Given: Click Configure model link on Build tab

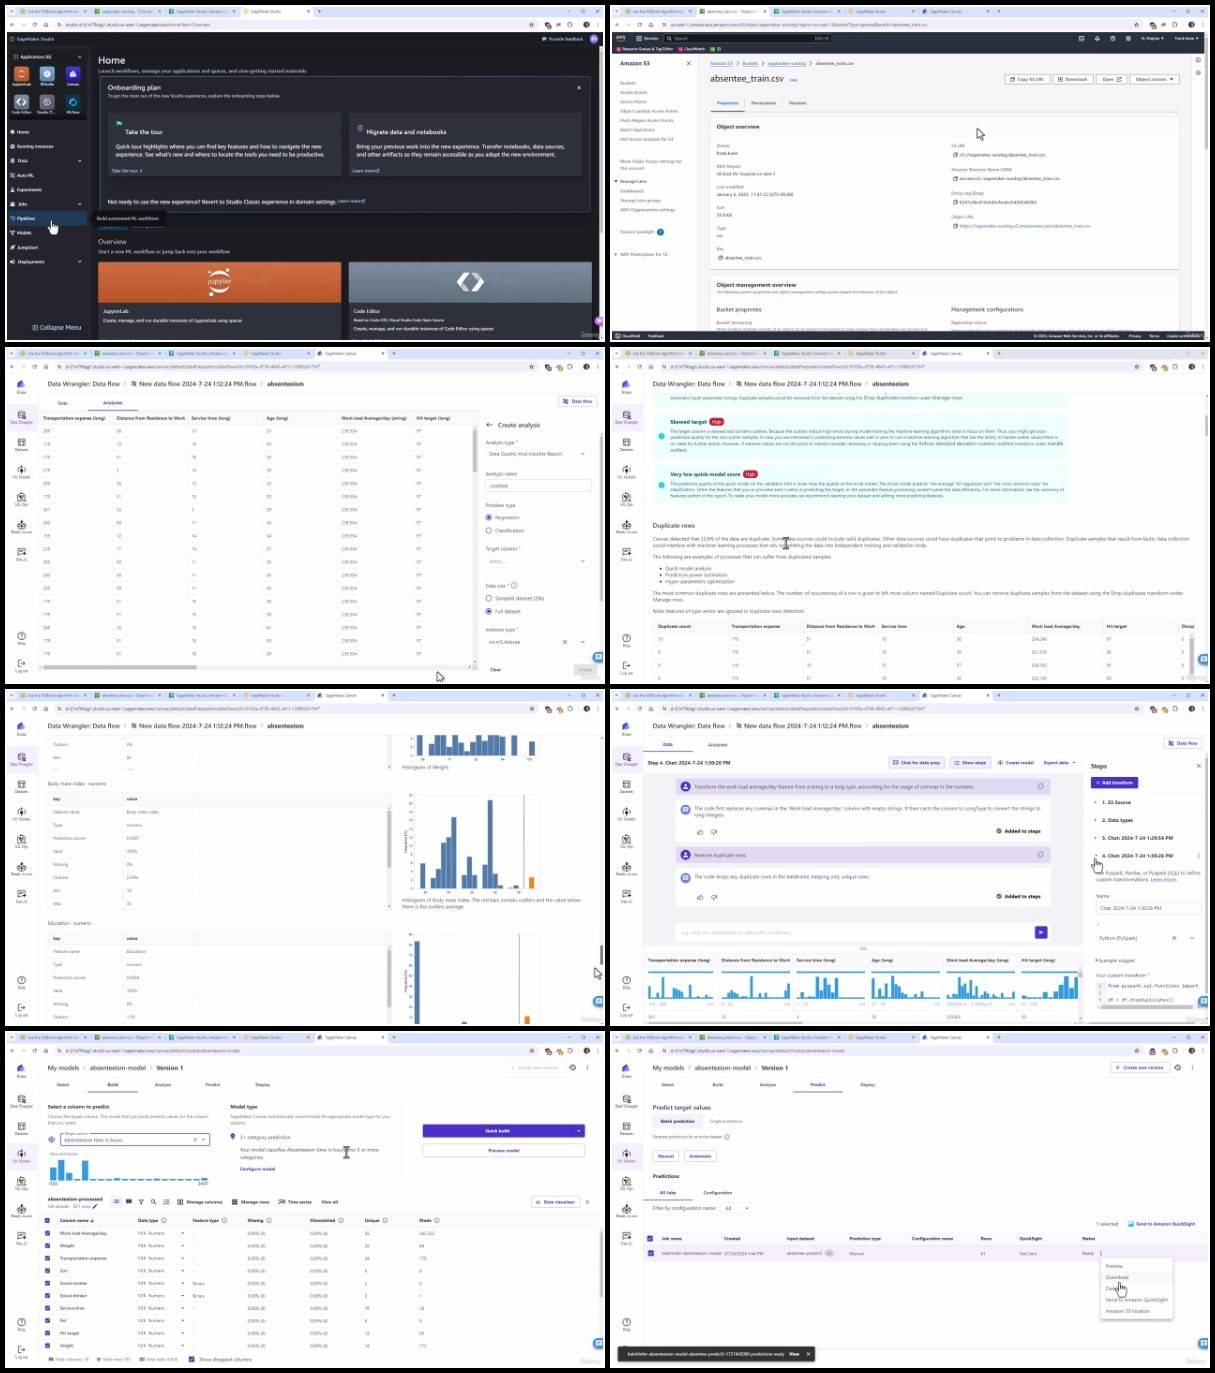Looking at the screenshot, I should [257, 1169].
